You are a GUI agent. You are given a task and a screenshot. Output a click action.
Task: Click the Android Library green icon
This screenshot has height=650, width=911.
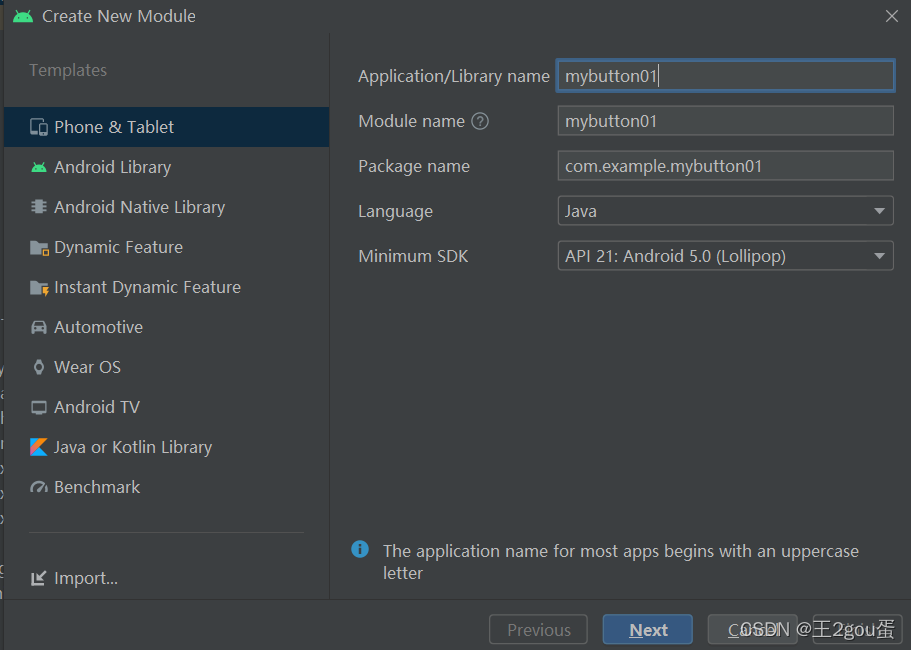coord(39,167)
